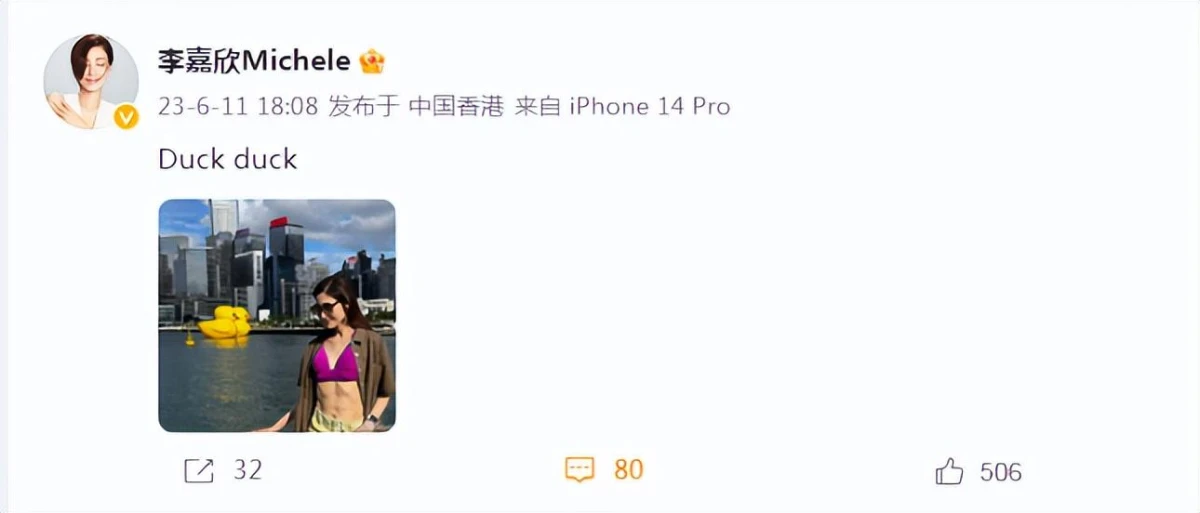The image size is (1200, 513).
Task: Click the 23-6-11 18:08 timestamp
Action: (238, 106)
